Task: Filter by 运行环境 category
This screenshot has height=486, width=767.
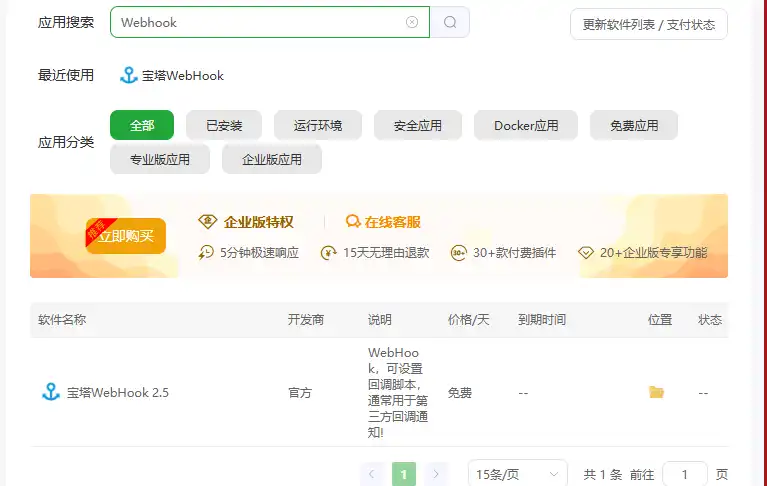Action: 318,125
